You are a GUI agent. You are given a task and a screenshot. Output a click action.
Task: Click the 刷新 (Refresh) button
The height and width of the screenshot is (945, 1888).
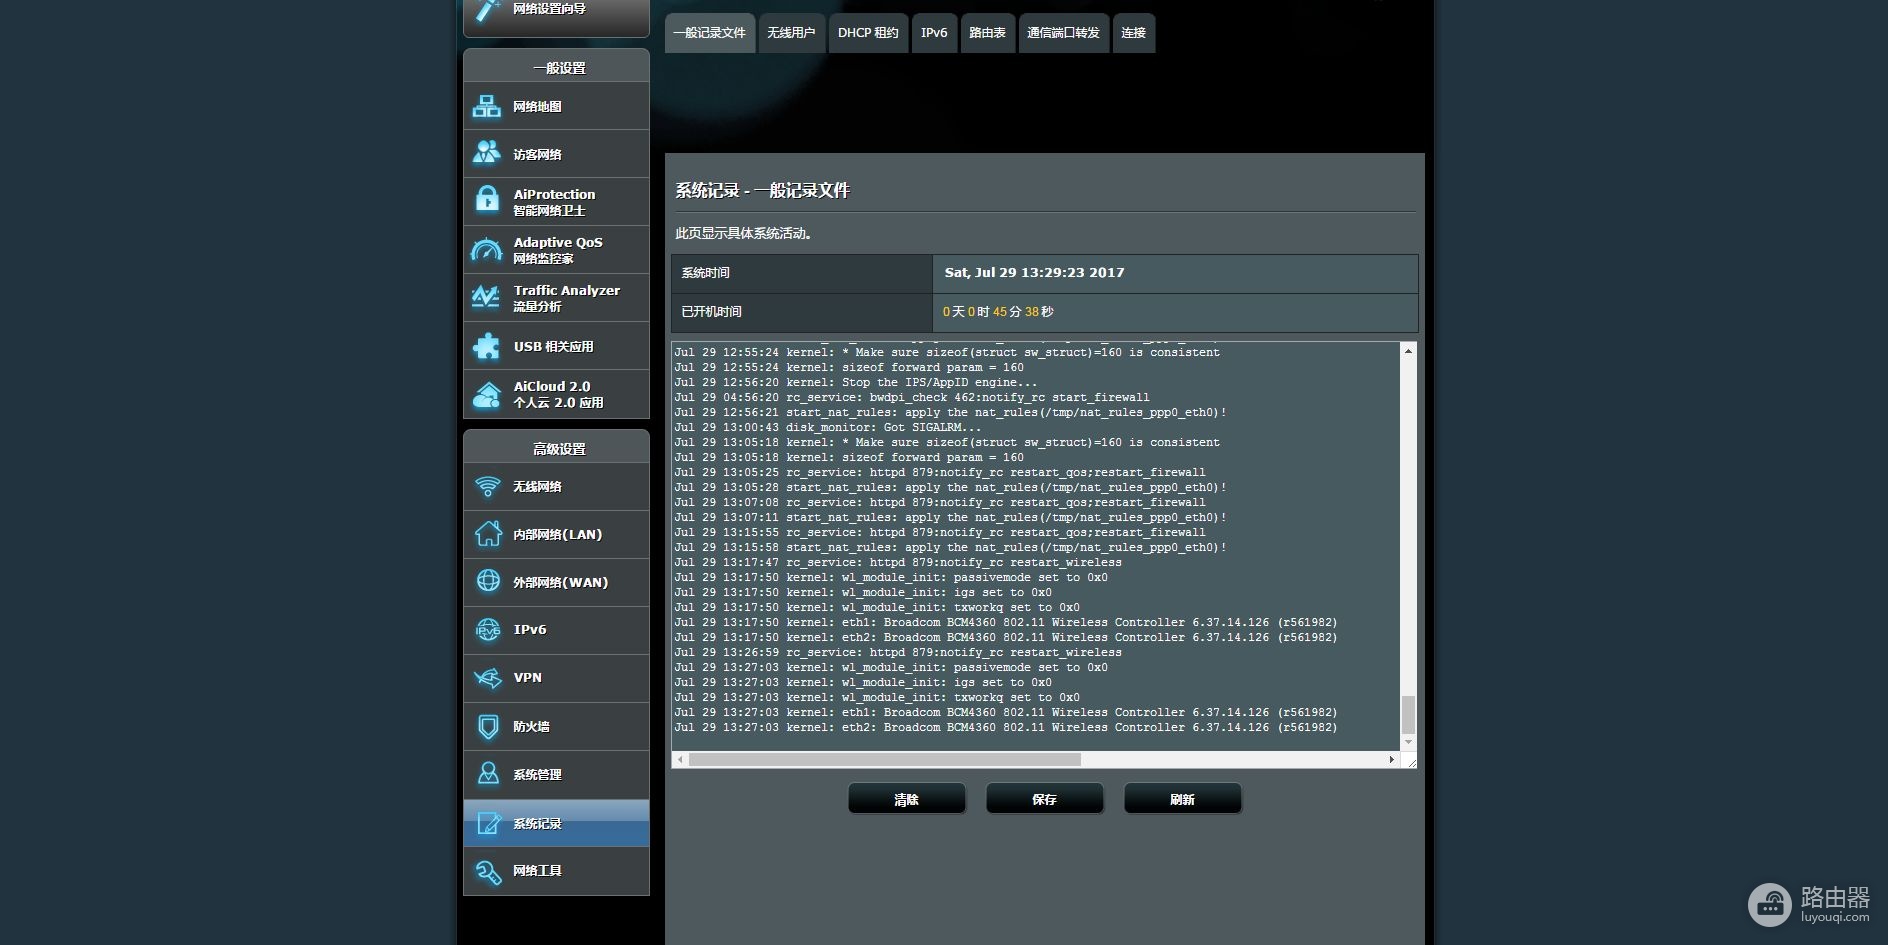click(x=1182, y=799)
